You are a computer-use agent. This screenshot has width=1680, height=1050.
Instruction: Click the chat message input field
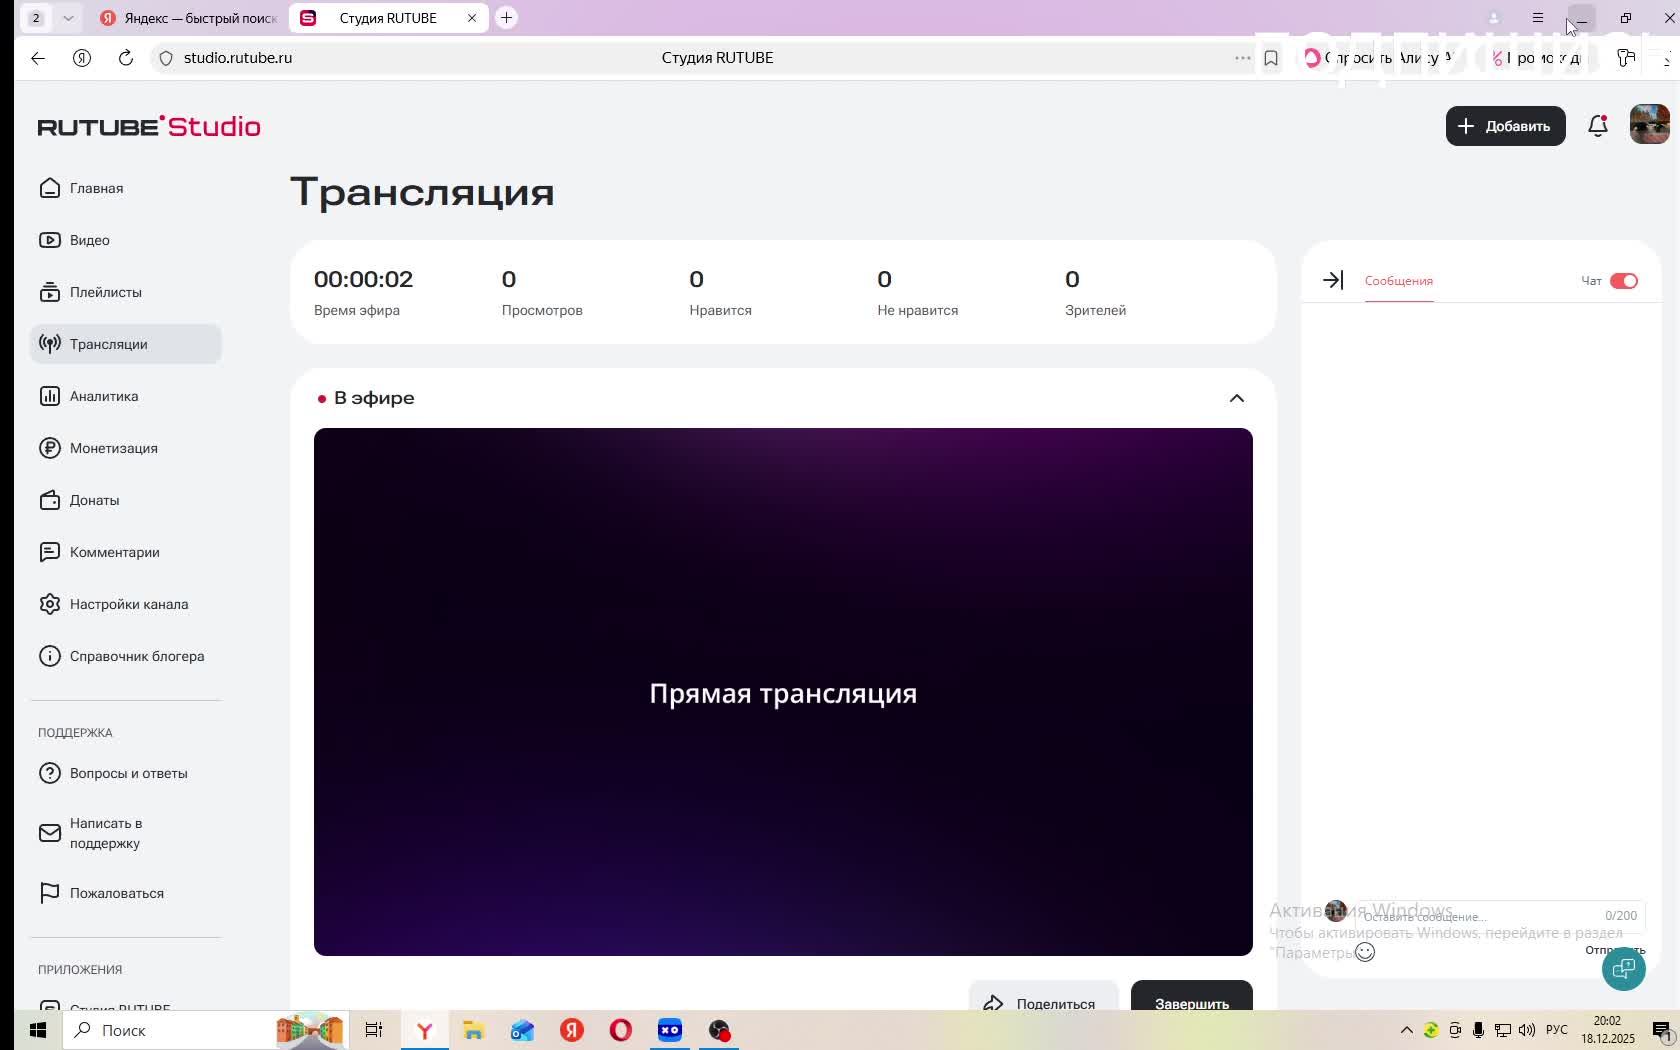pyautogui.click(x=1450, y=916)
